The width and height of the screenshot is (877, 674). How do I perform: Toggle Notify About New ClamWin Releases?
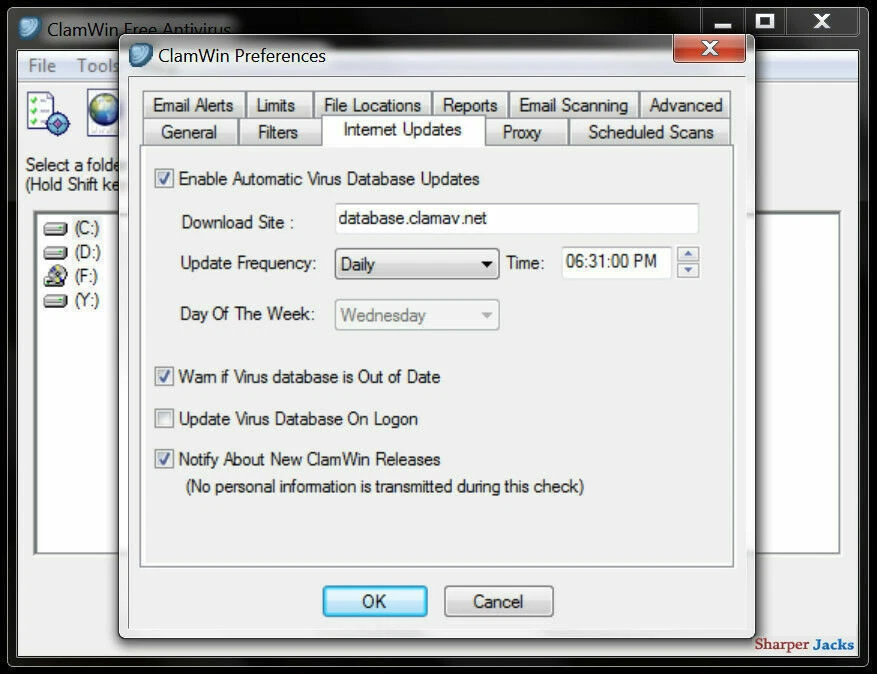pos(164,460)
